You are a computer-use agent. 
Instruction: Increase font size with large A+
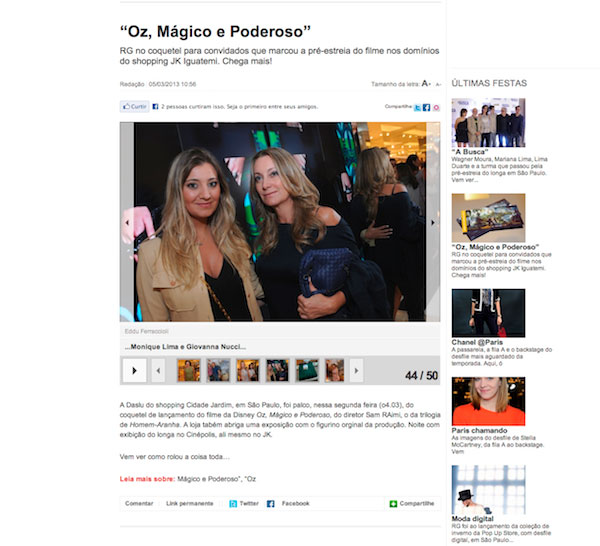pyautogui.click(x=426, y=83)
